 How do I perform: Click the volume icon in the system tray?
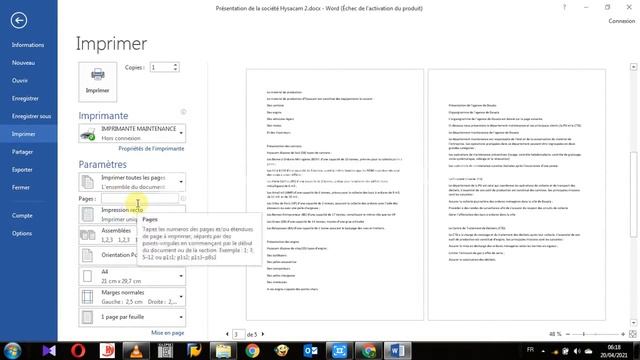pyautogui.click(x=577, y=351)
